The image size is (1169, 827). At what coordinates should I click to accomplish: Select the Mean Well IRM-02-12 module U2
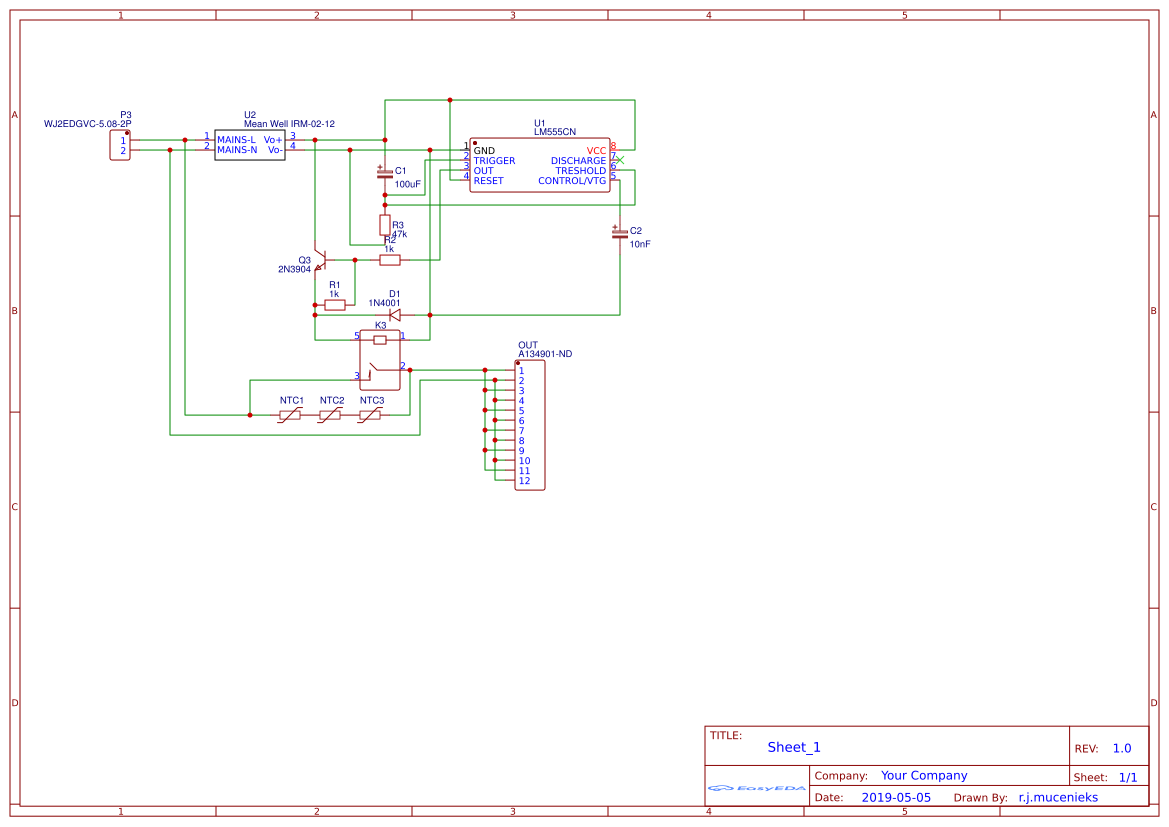point(250,144)
